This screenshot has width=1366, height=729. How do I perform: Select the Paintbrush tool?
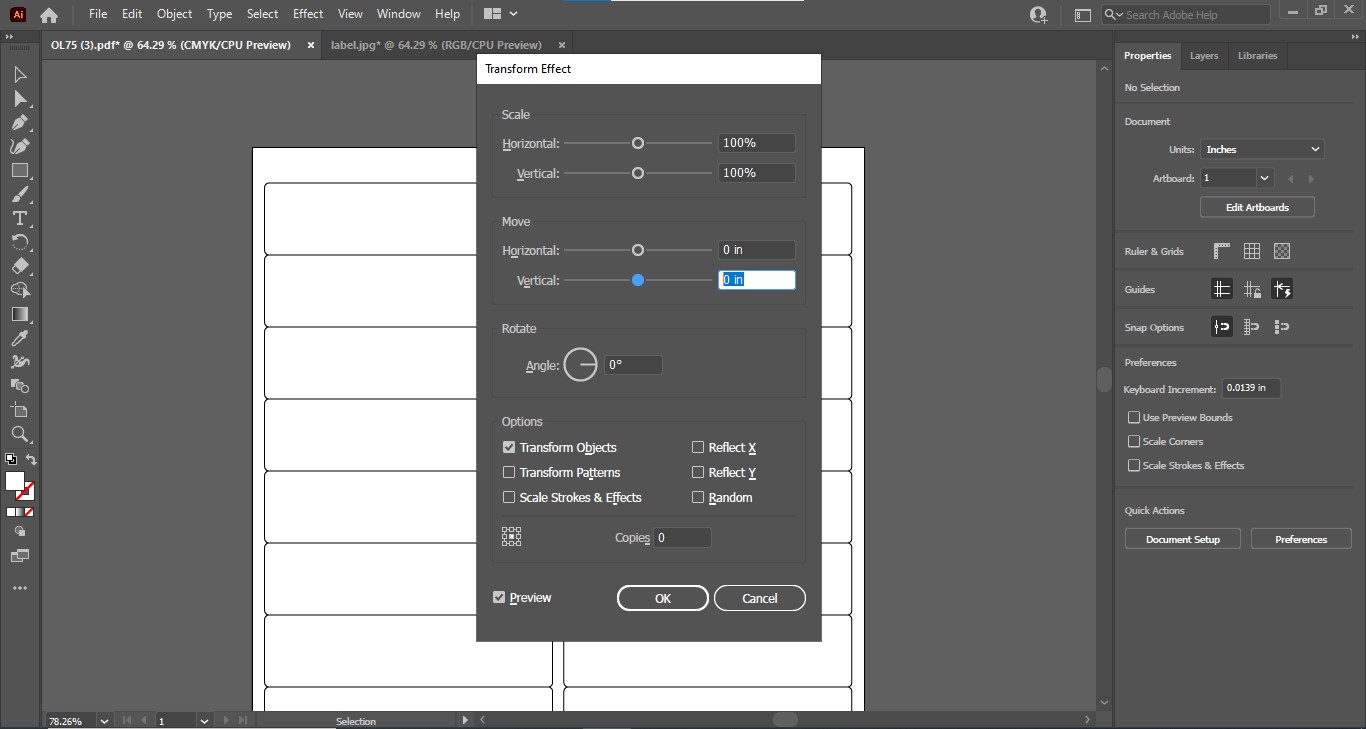click(x=19, y=195)
